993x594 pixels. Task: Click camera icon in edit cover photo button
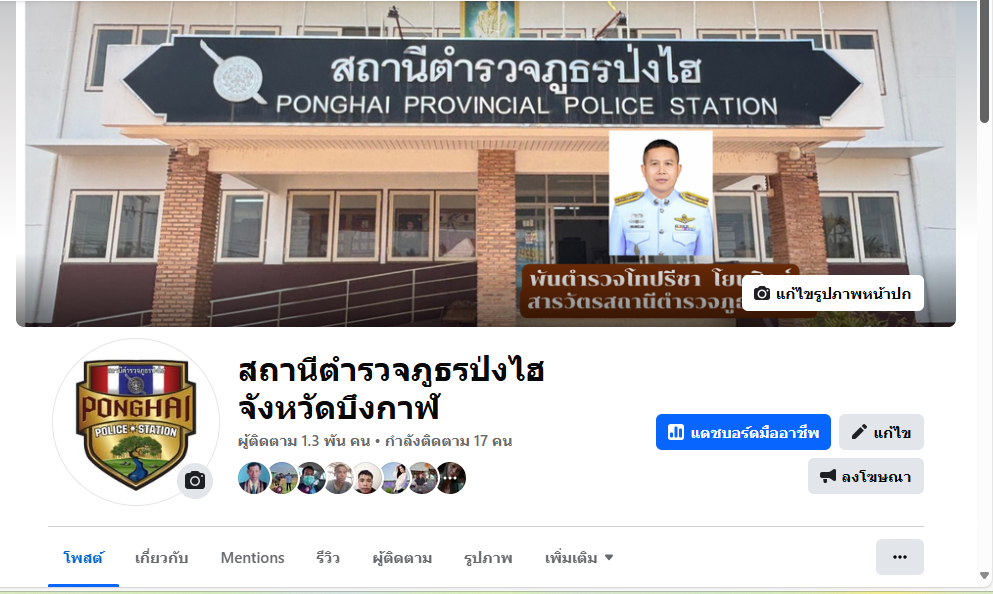click(x=762, y=294)
